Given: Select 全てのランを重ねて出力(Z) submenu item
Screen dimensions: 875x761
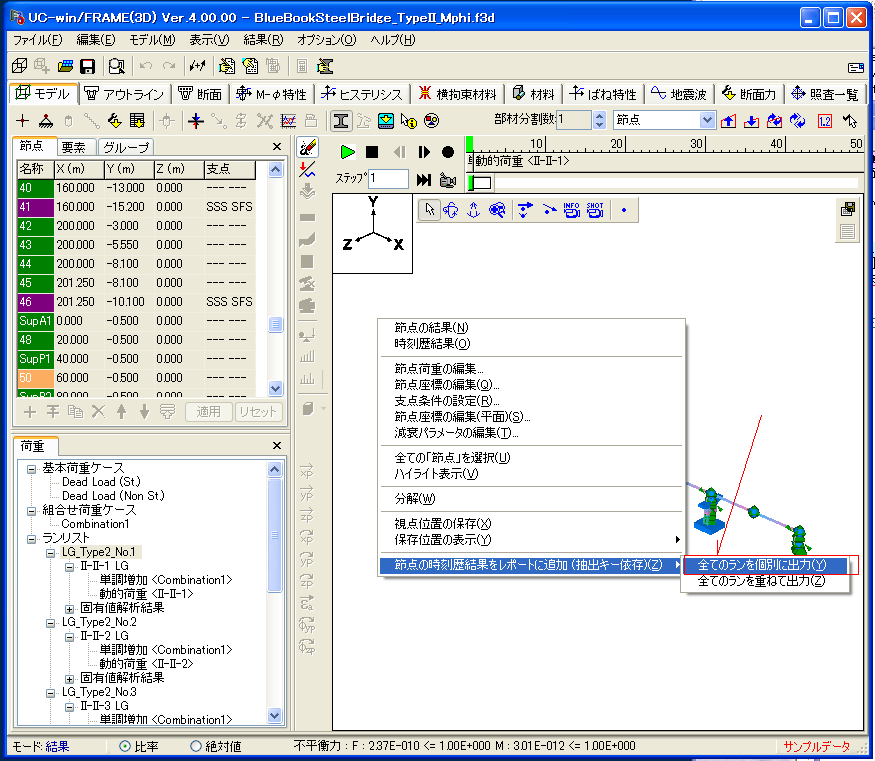Looking at the screenshot, I should pos(762,581).
